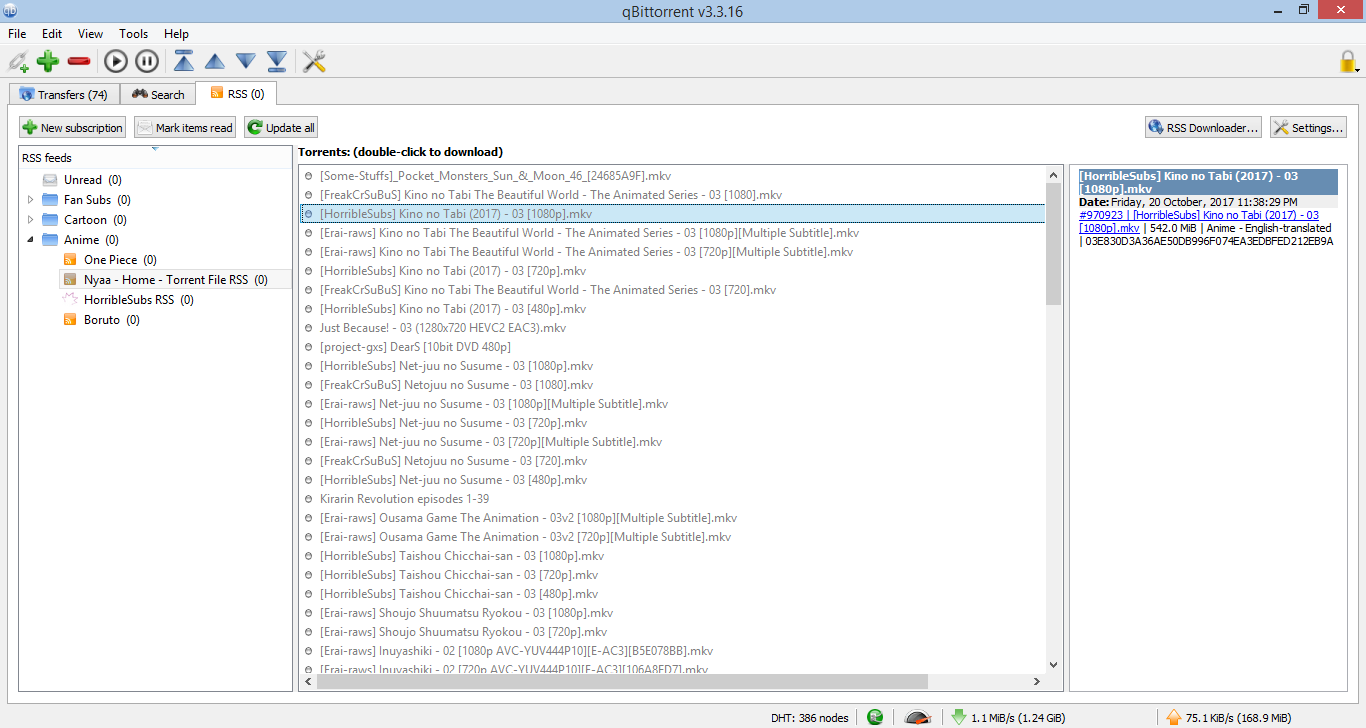Toggle alternative speed limits speedometer icon
The image size is (1366, 728).
click(919, 717)
